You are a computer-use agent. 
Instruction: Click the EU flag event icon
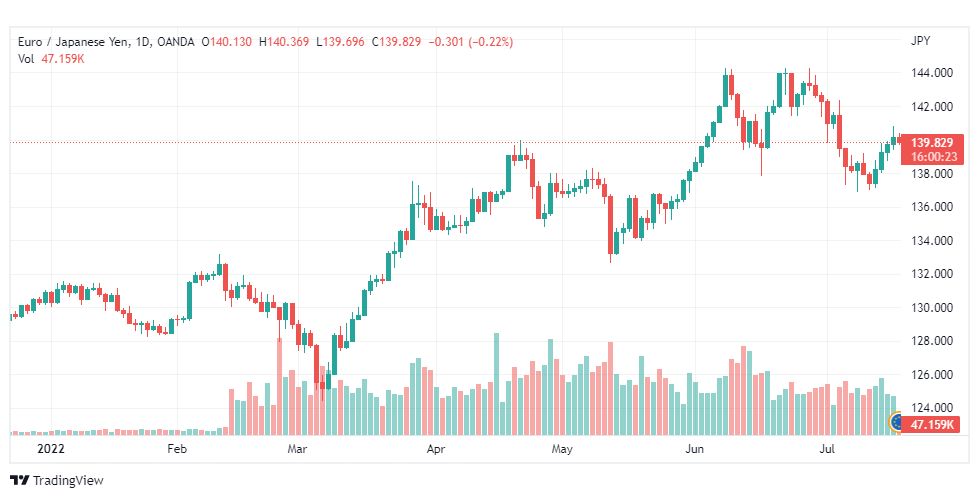pyautogui.click(x=895, y=422)
